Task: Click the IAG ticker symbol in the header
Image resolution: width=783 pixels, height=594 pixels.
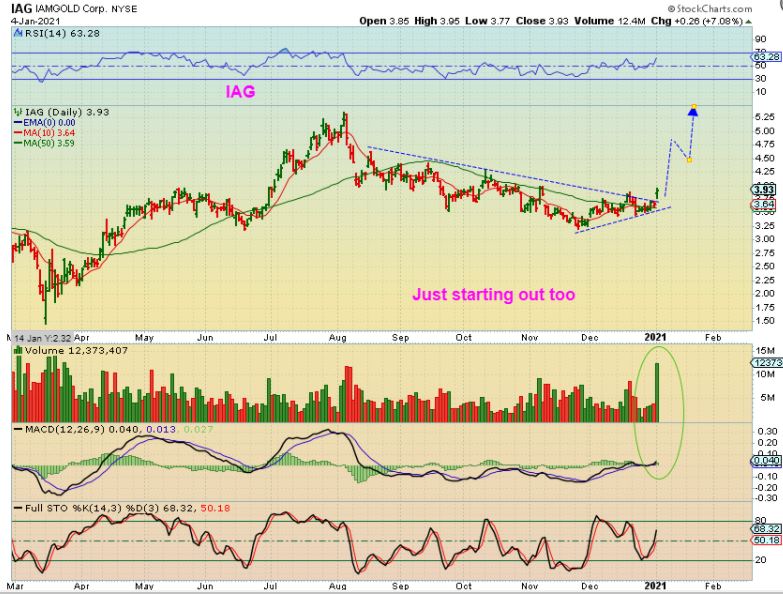Action: click(x=21, y=8)
